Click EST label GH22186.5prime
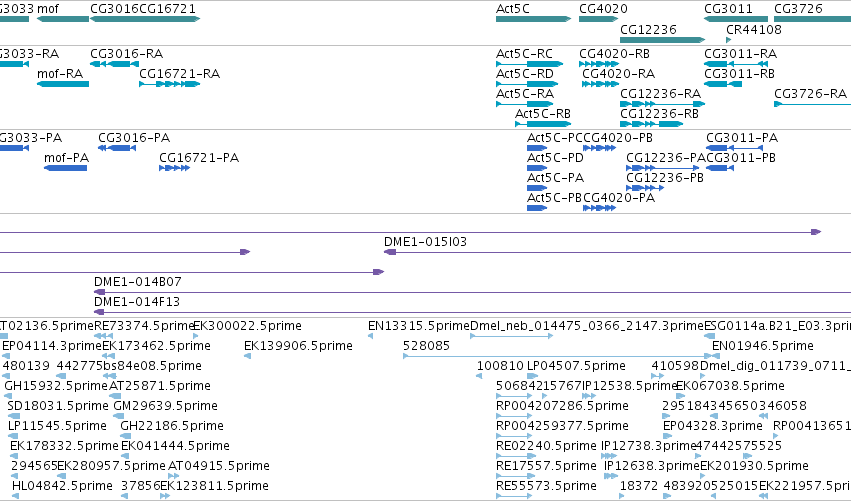 click(172, 426)
